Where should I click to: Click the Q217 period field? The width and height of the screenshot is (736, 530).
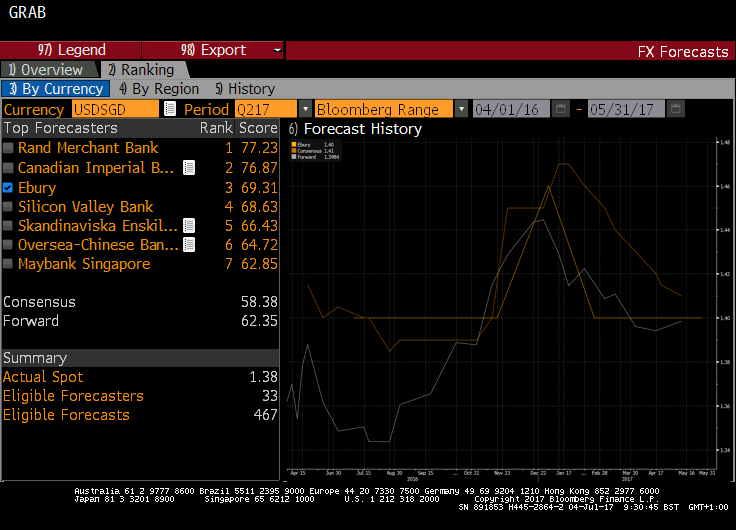coord(266,109)
